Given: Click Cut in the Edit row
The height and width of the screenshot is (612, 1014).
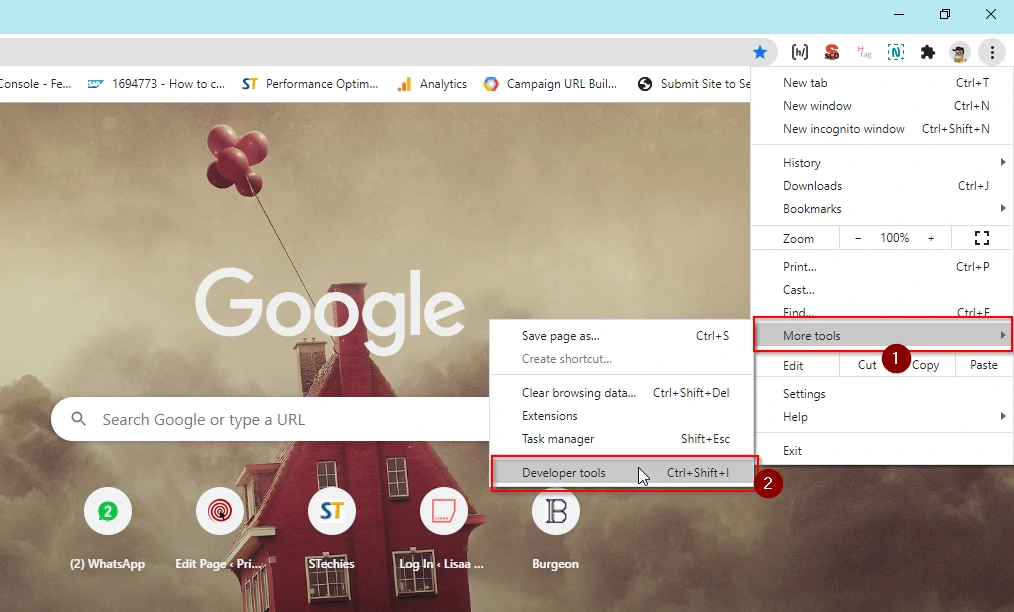Looking at the screenshot, I should click(867, 365).
